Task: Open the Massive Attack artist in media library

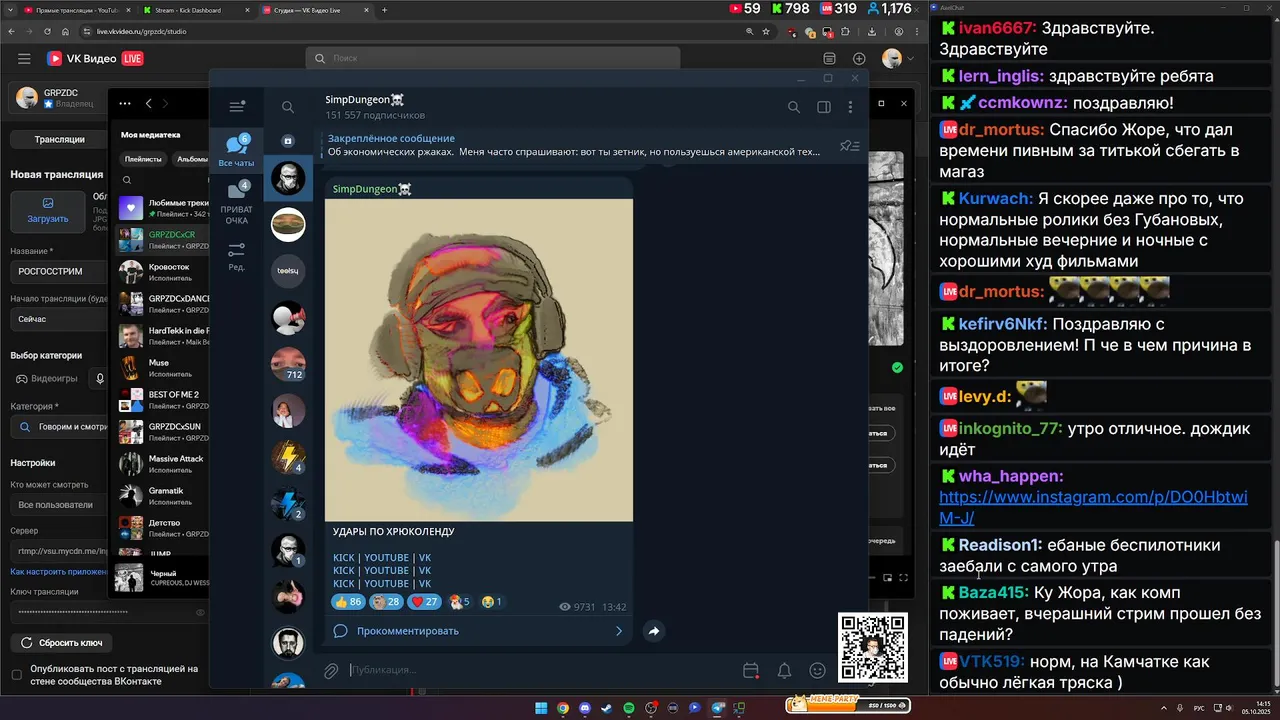Action: (x=163, y=464)
